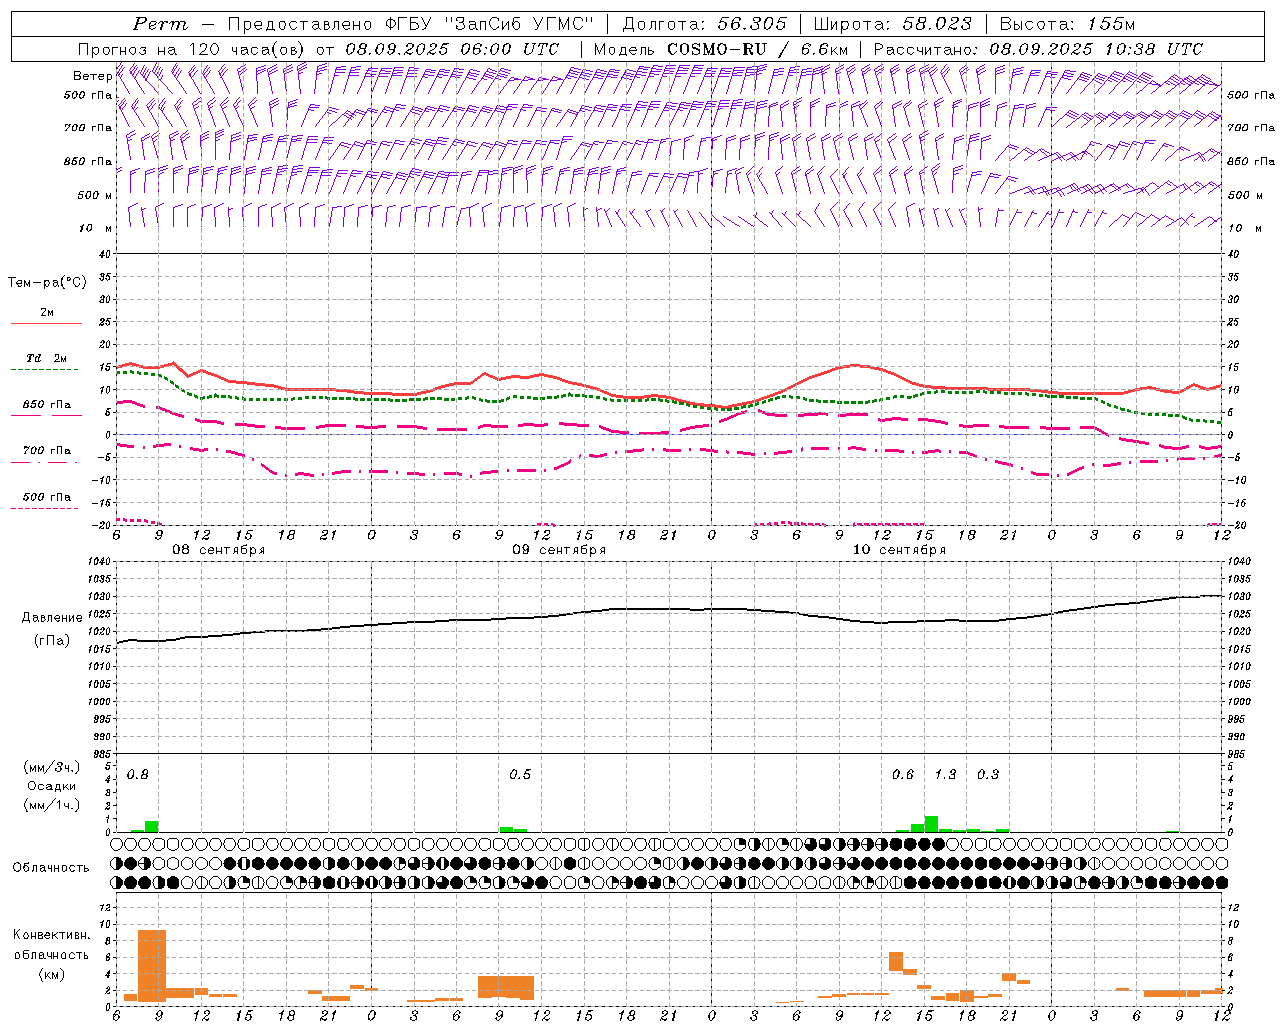Image resolution: width=1280 pixels, height=1024 pixels.
Task: Click the precipitation value "0.6"
Action: click(x=903, y=775)
